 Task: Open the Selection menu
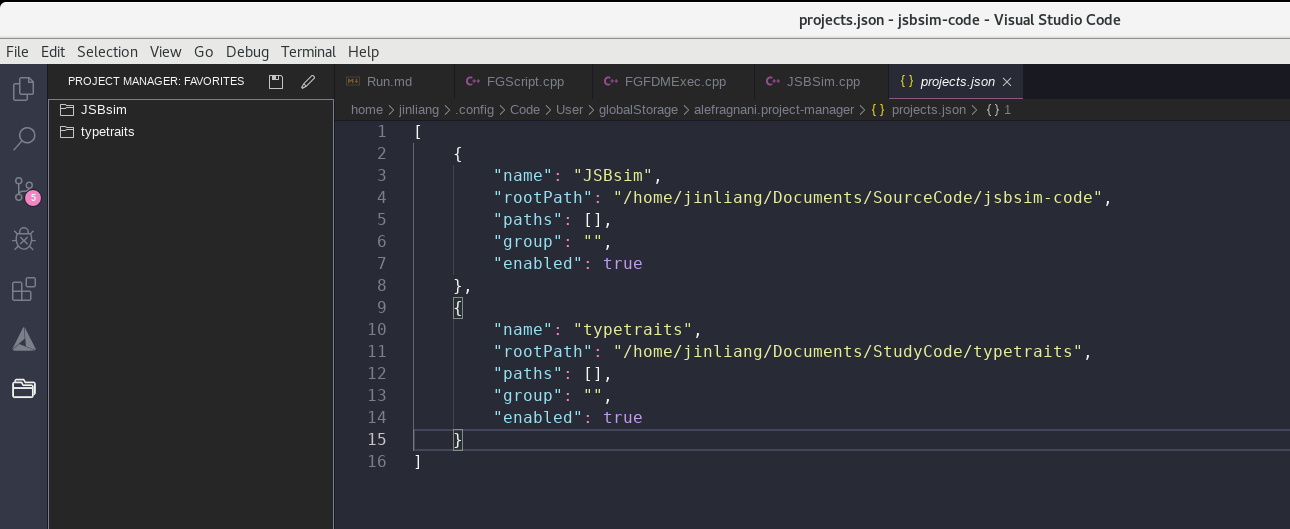(x=107, y=51)
